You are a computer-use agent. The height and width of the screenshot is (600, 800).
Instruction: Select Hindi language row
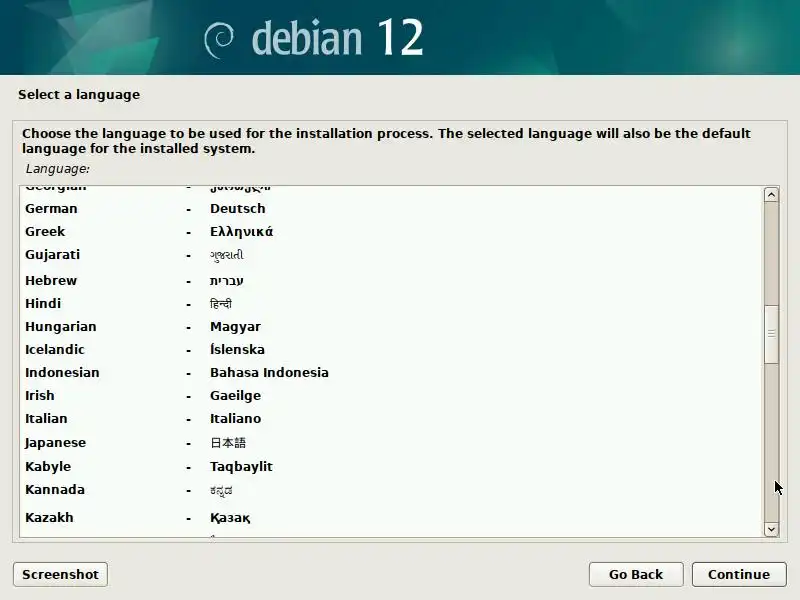[x=392, y=304]
